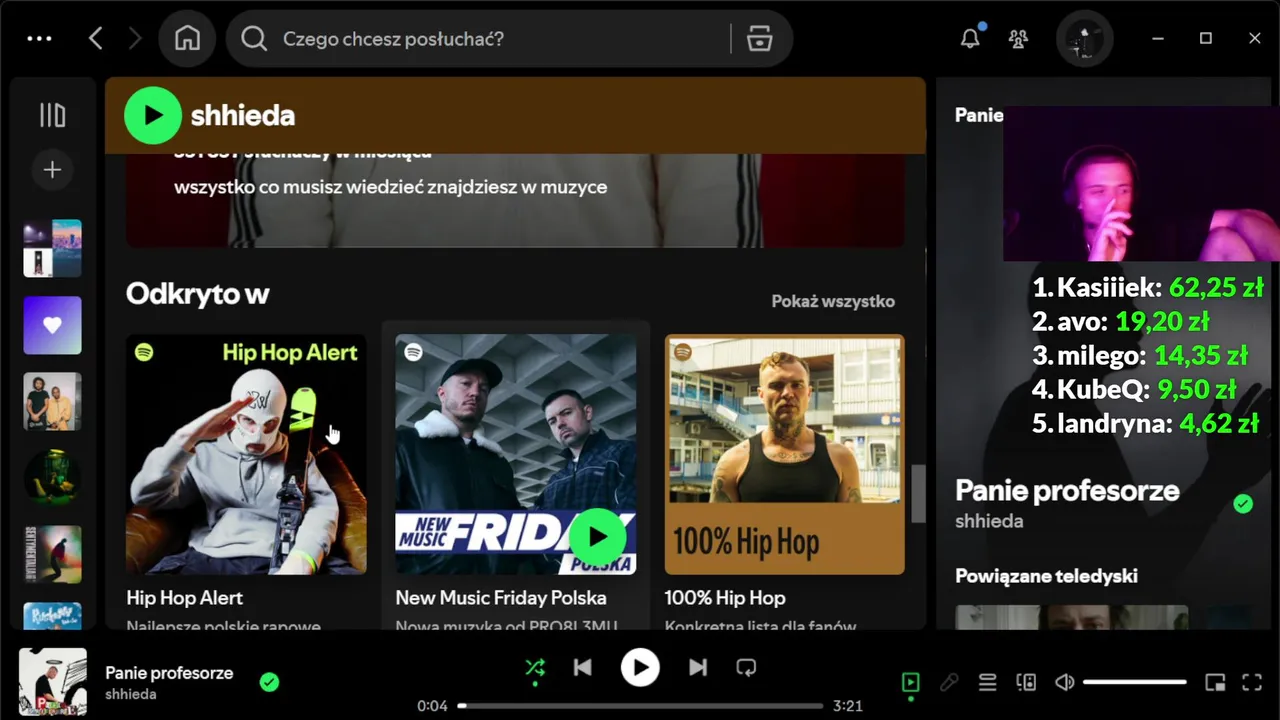Click 'Powiązane teledyski' heading
Image resolution: width=1280 pixels, height=720 pixels.
click(x=1046, y=576)
